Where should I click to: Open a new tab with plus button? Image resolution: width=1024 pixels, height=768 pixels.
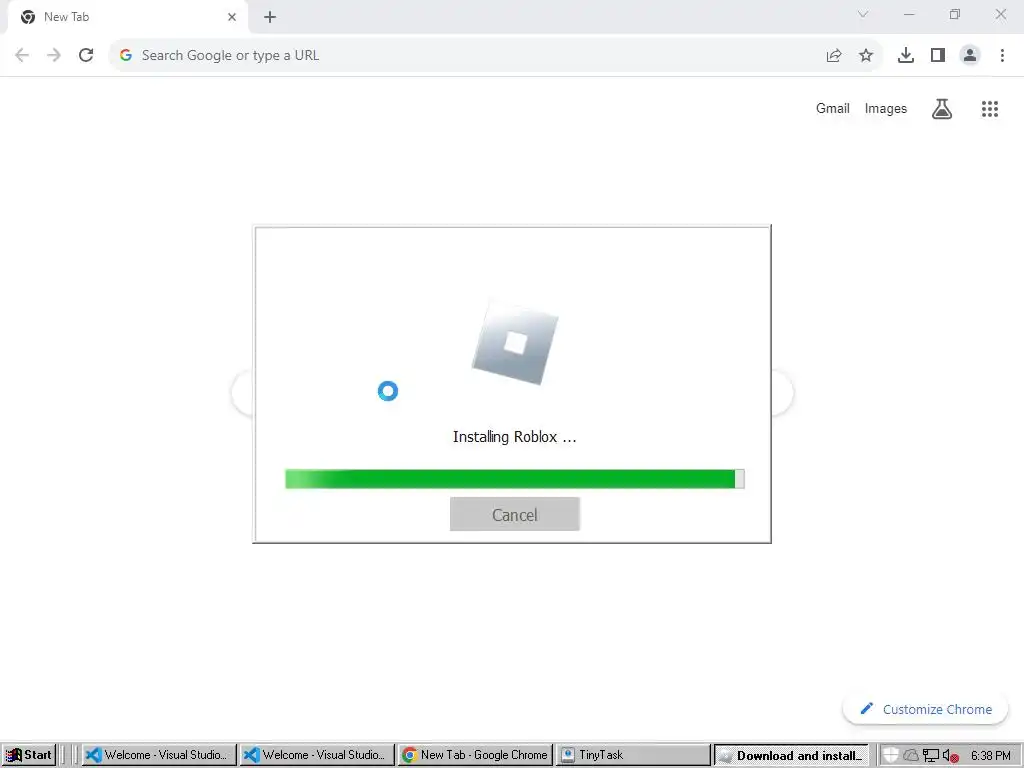tap(270, 17)
